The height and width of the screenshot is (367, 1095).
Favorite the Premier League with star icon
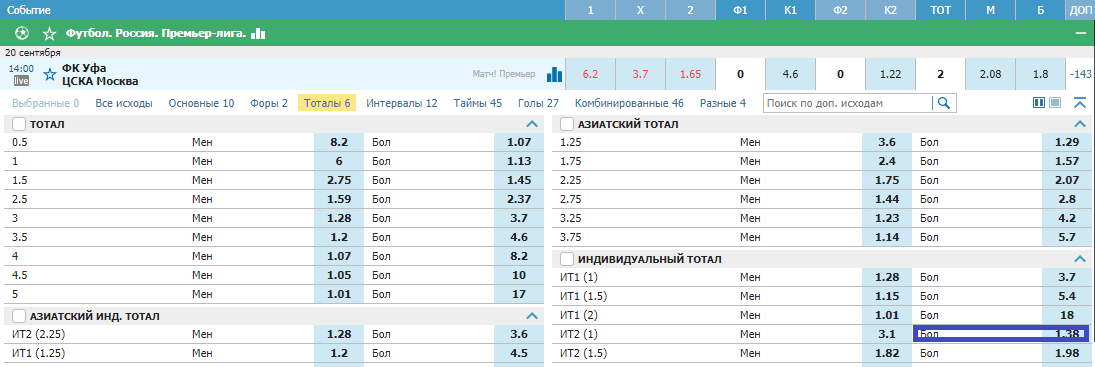[49, 33]
